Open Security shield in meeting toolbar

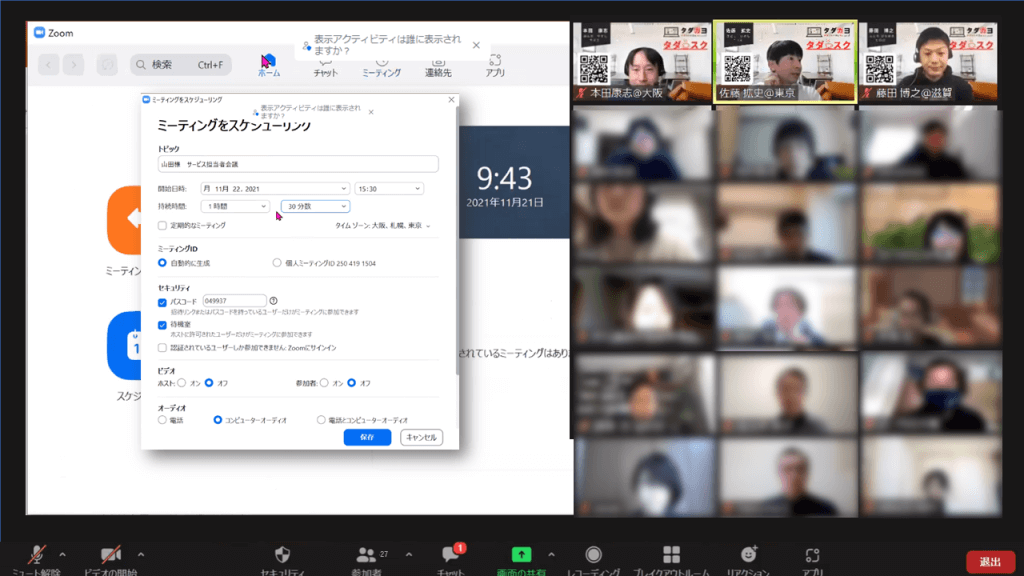pyautogui.click(x=282, y=555)
